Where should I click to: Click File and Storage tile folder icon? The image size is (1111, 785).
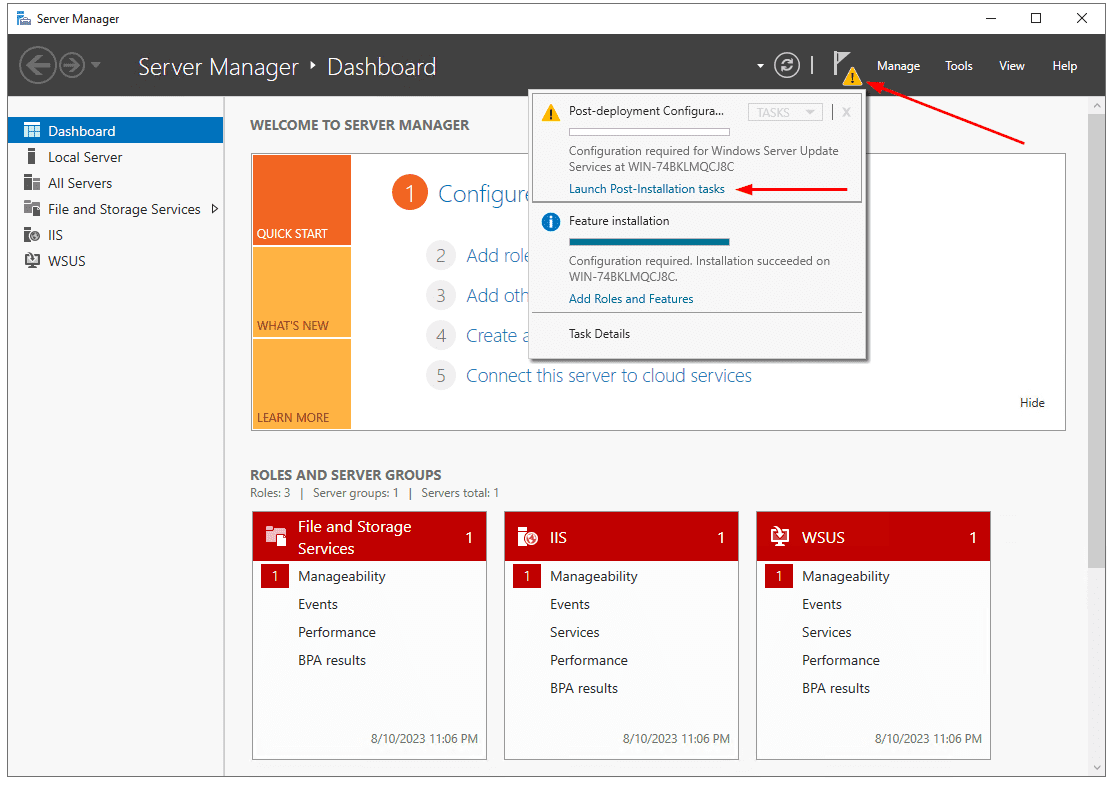[276, 535]
